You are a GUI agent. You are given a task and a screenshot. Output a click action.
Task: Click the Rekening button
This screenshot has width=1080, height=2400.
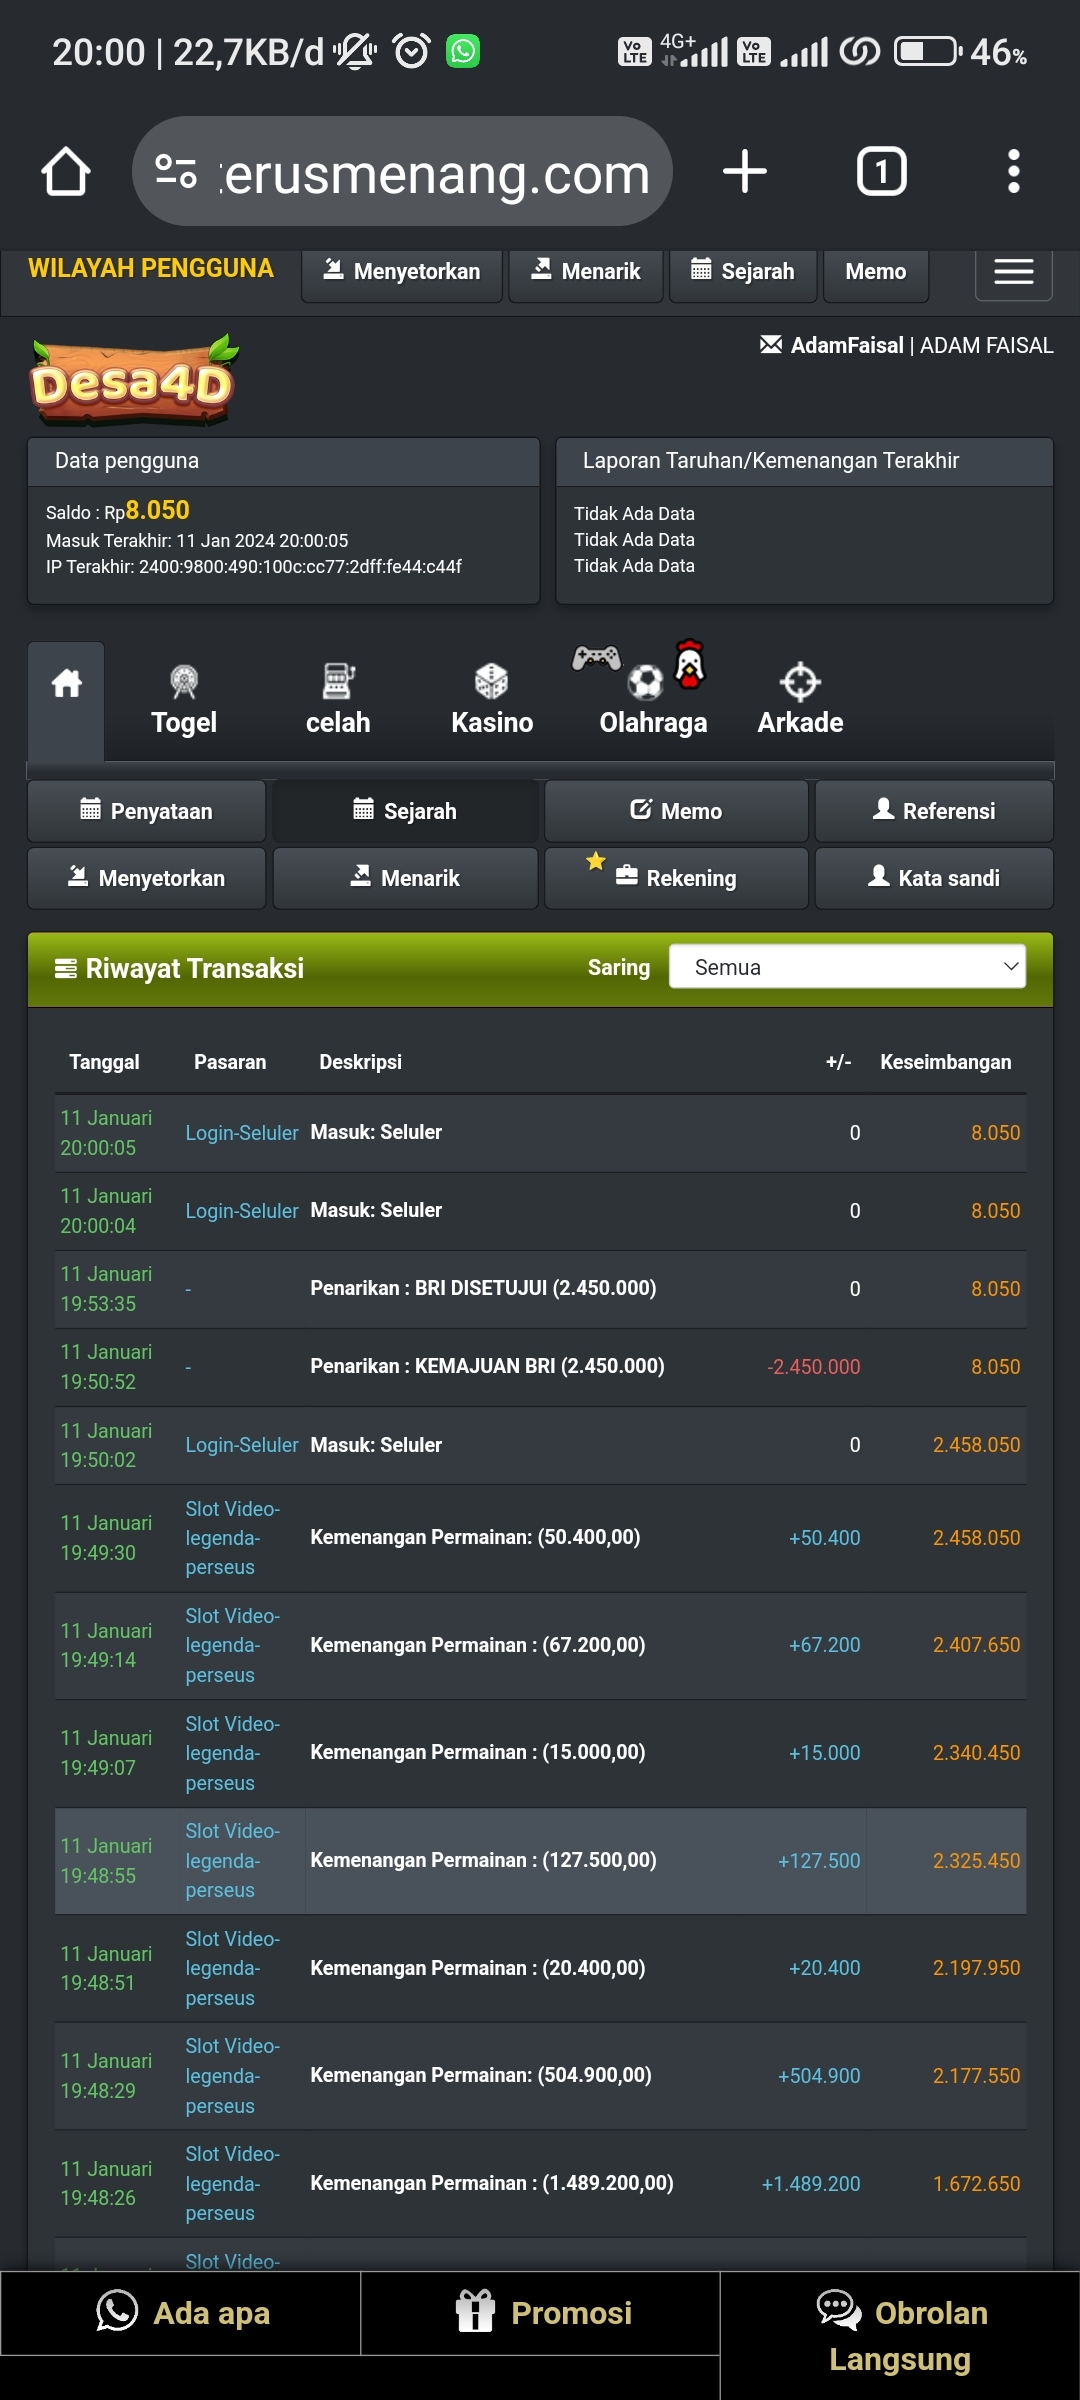(x=676, y=878)
